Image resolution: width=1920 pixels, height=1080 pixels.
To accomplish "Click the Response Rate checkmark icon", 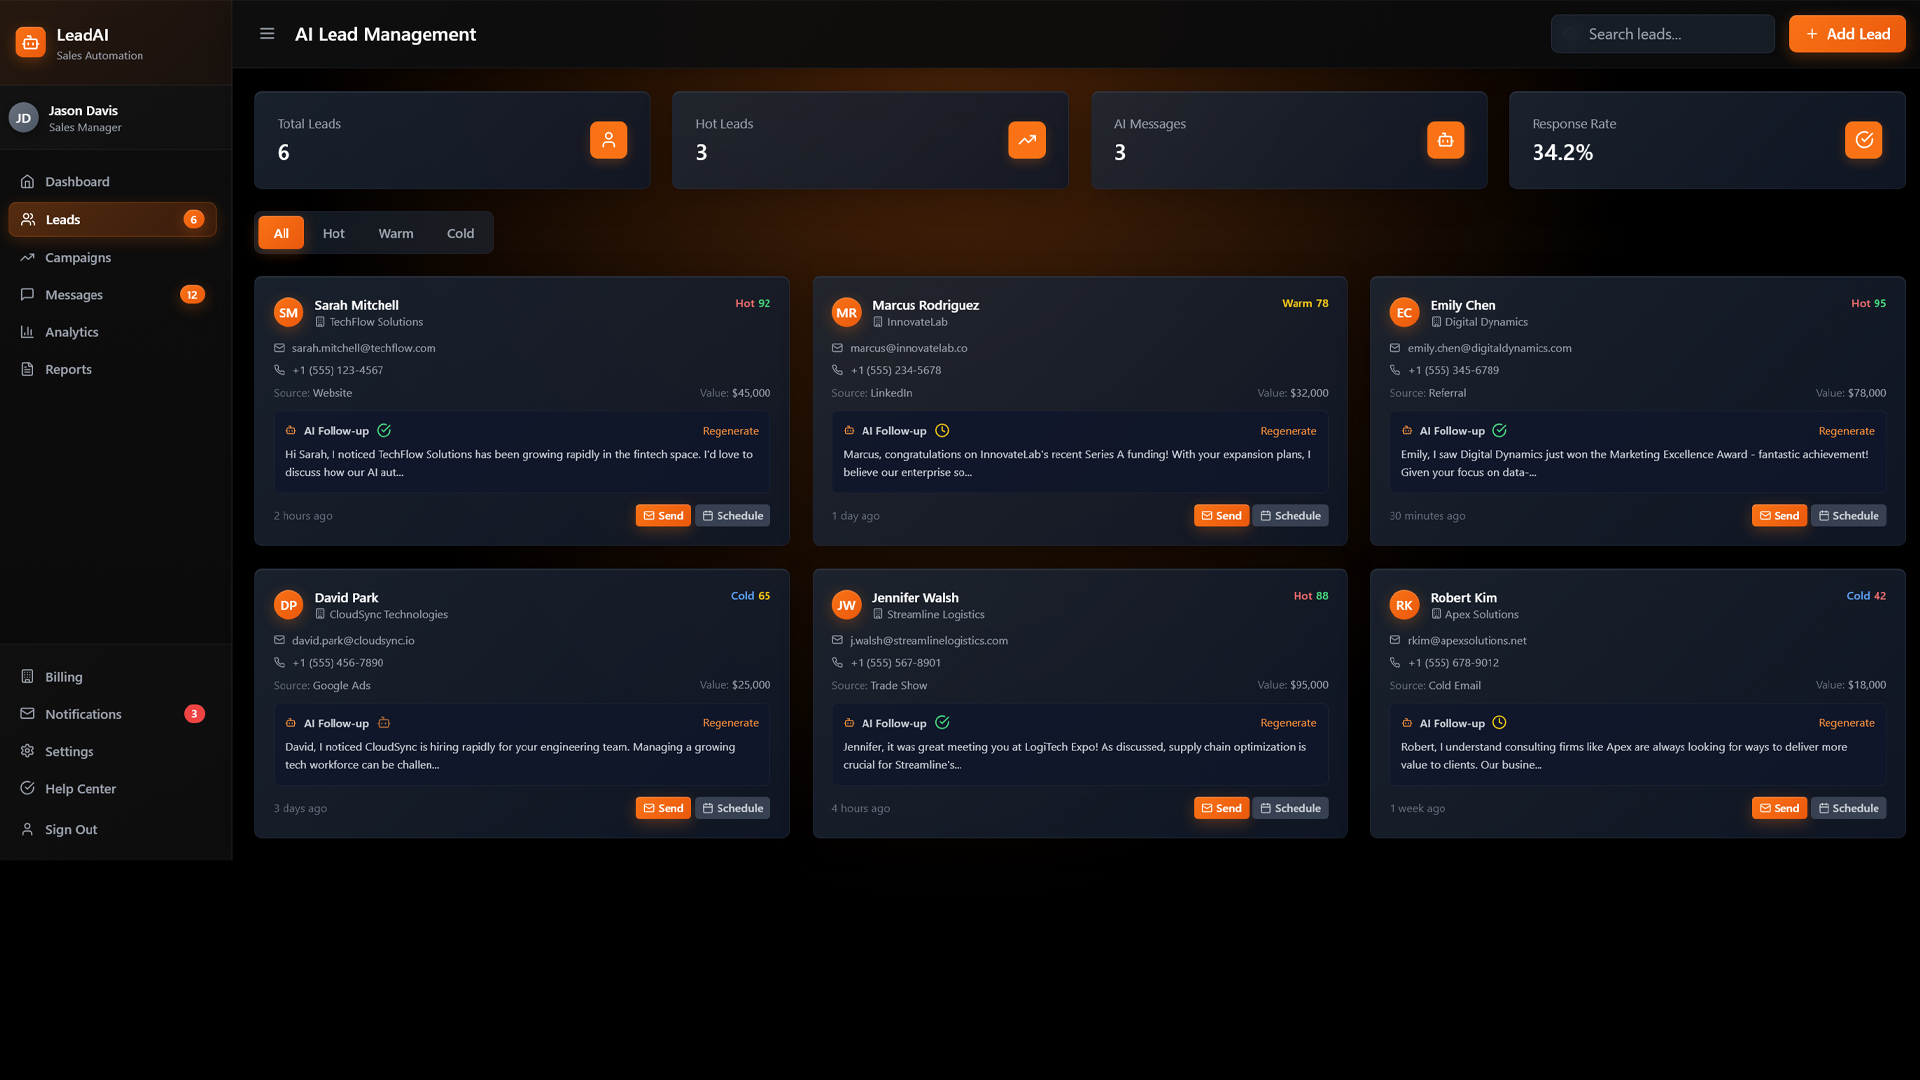I will coord(1863,140).
